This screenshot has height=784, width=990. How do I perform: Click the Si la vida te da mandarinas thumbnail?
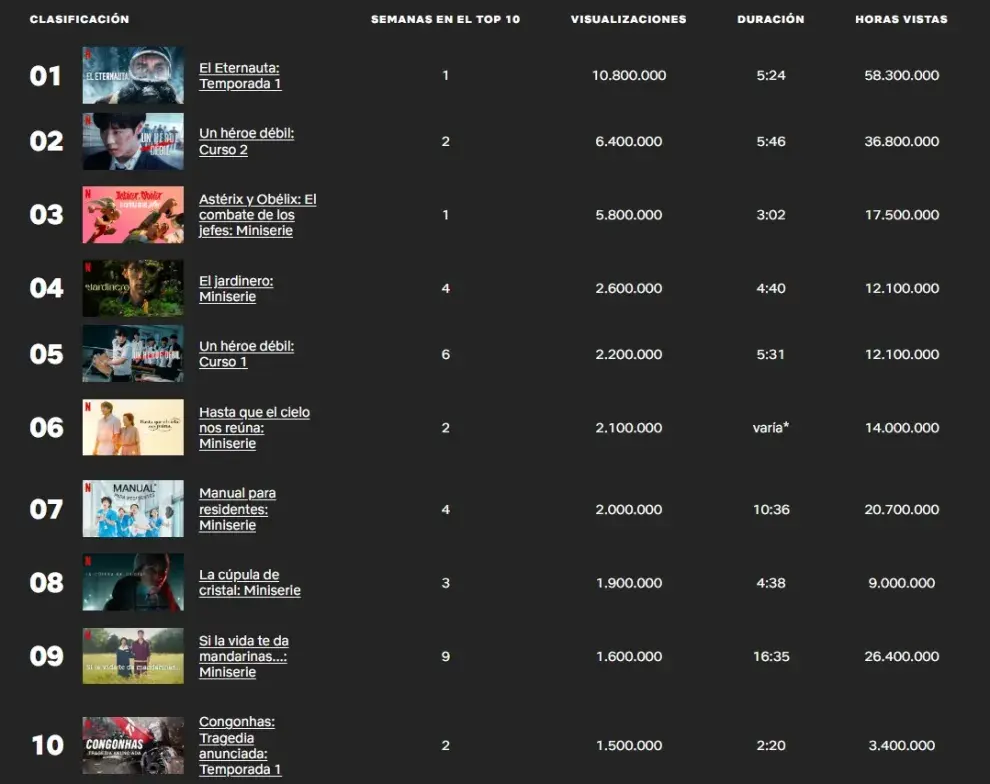coord(133,656)
